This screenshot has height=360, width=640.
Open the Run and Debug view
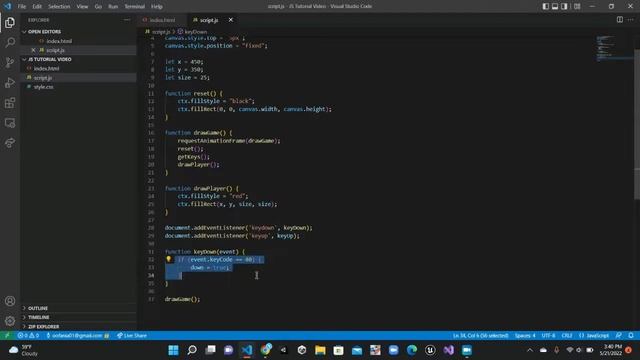[x=10, y=82]
